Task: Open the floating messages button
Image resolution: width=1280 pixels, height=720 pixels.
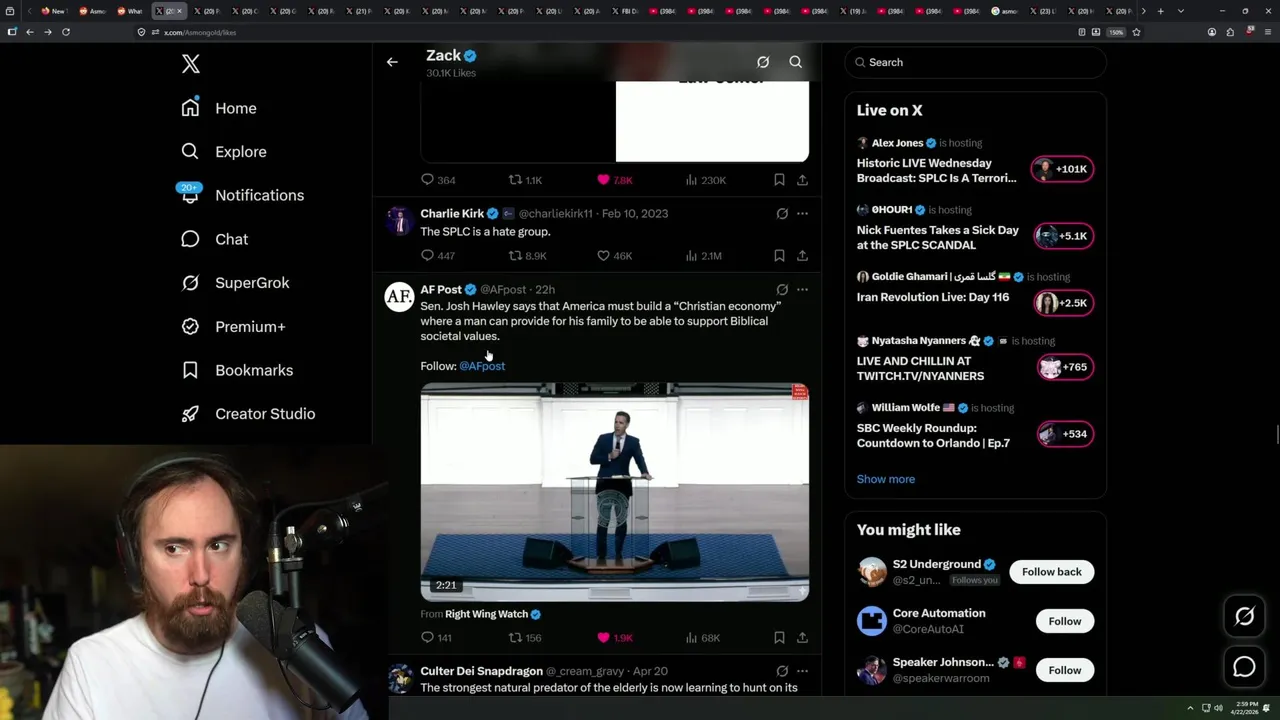Action: point(1244,666)
